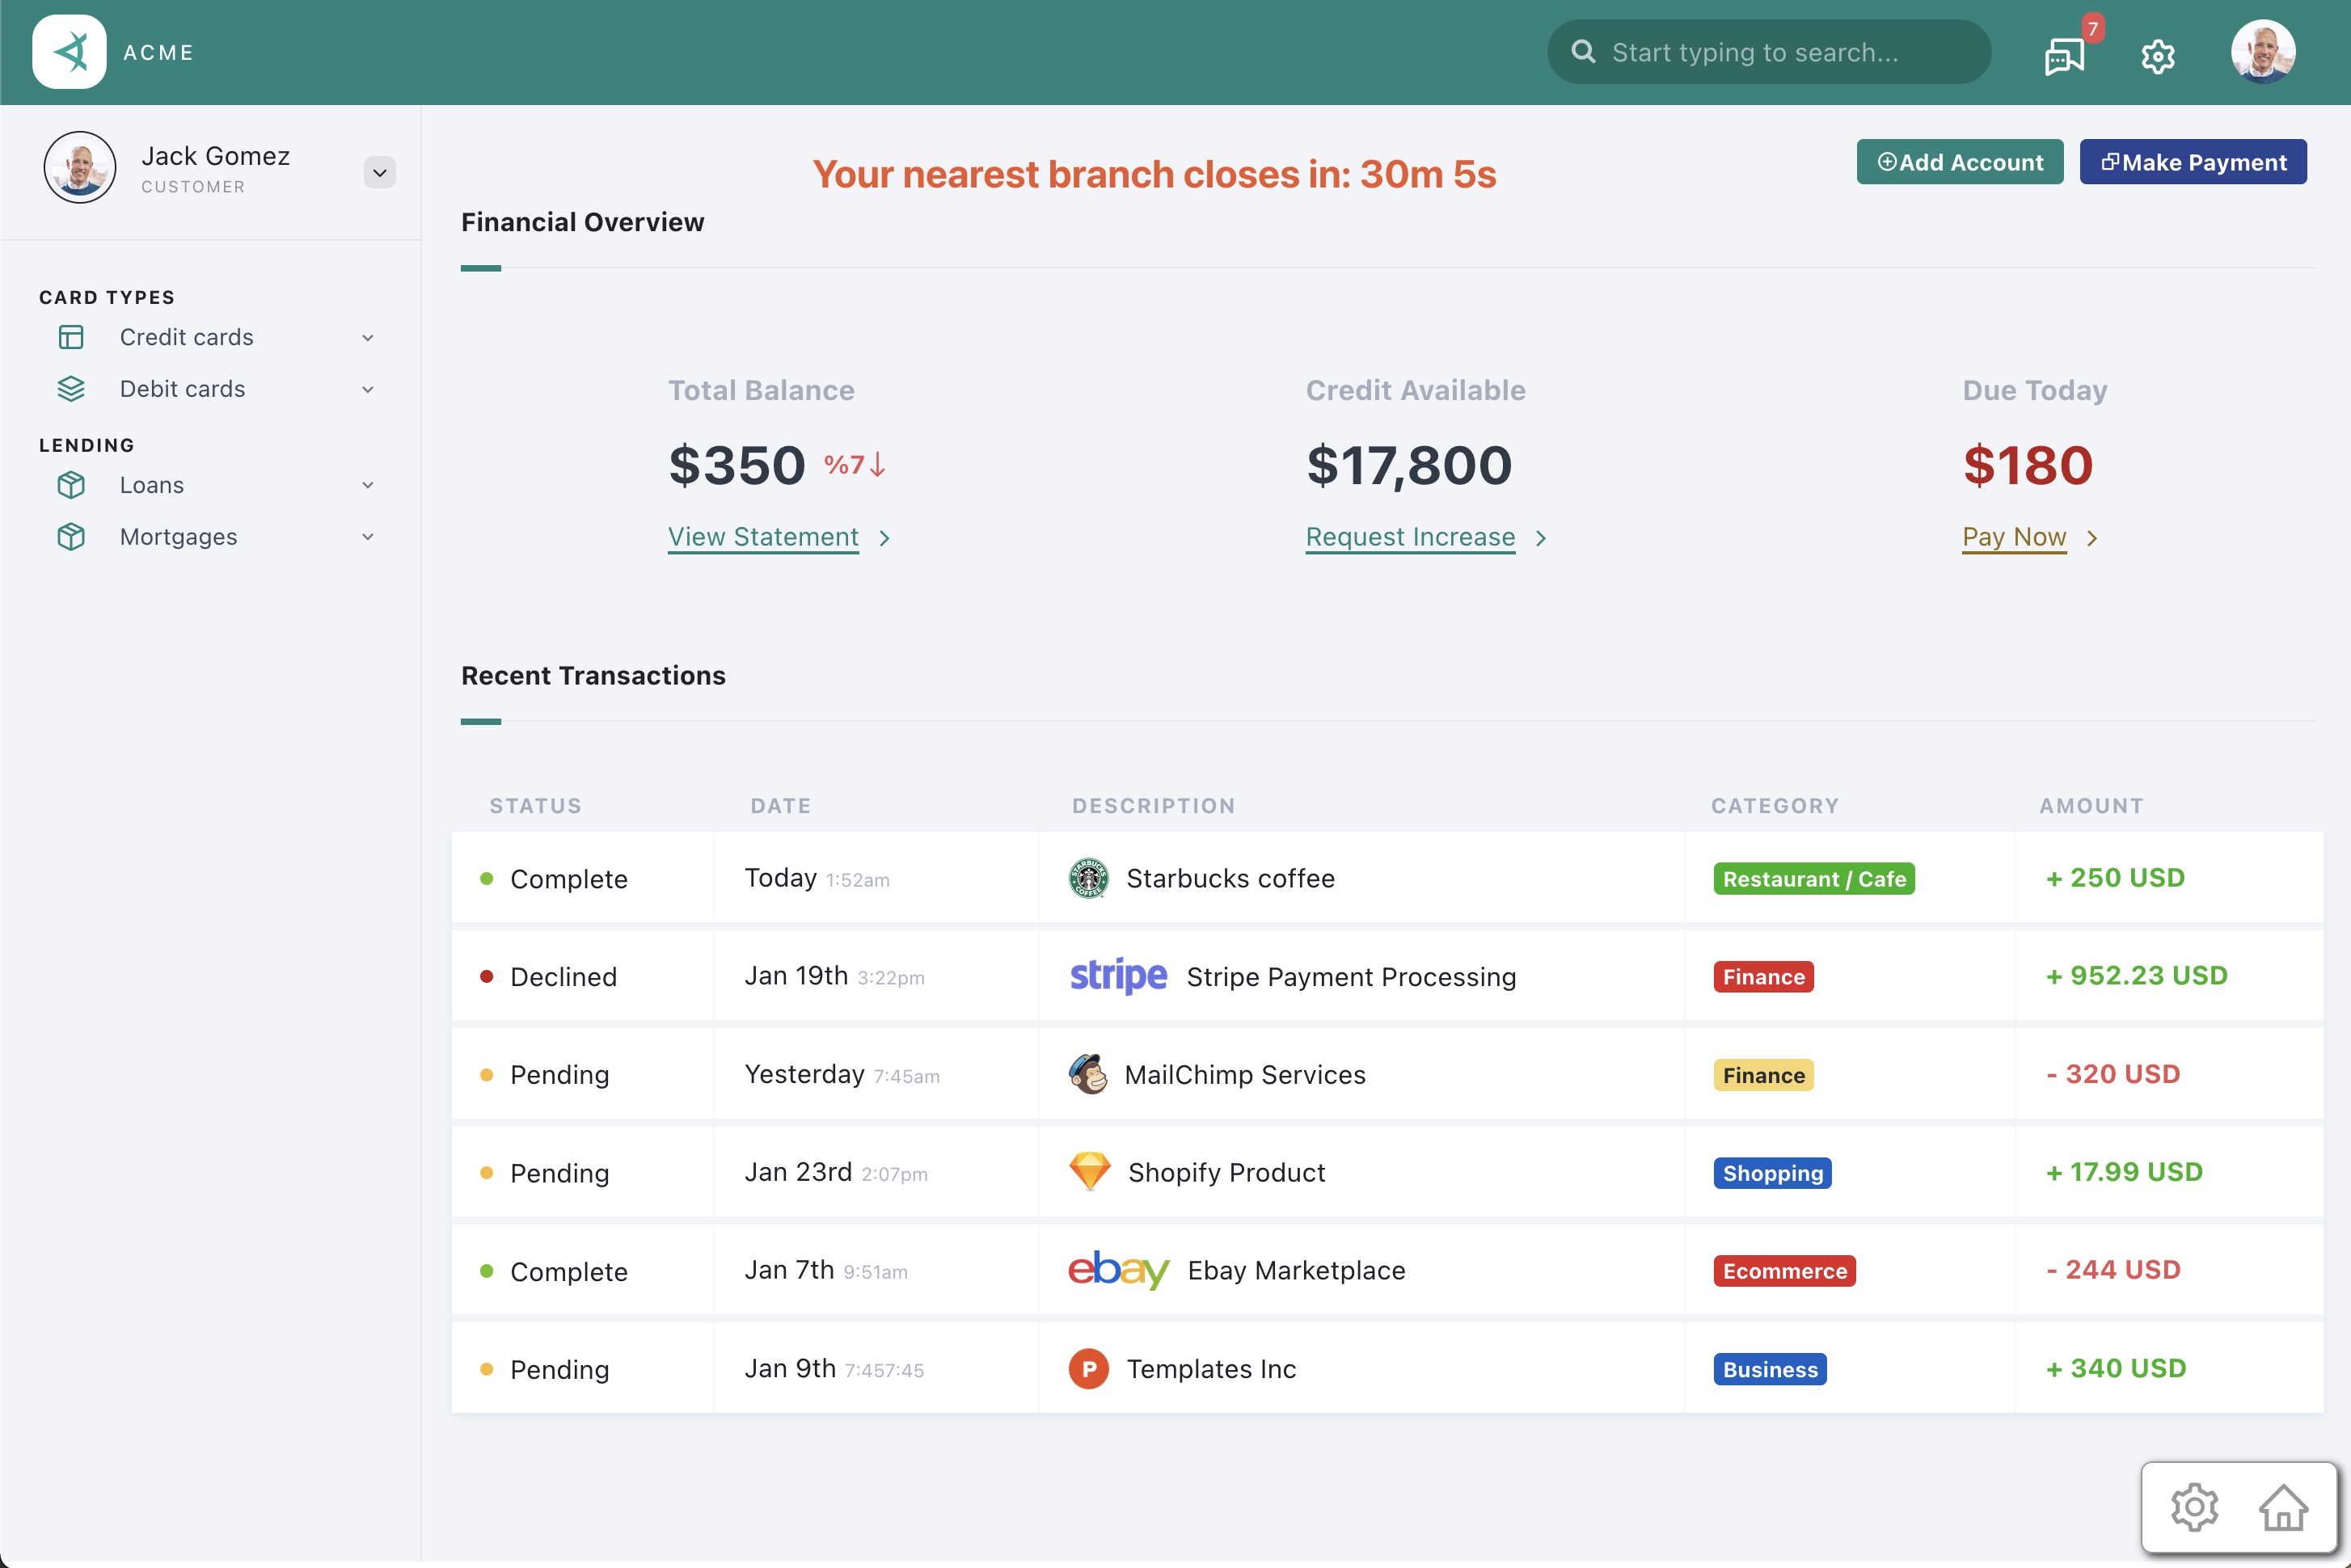Open Jack Gomez user dropdown arrow

pyautogui.click(x=379, y=172)
